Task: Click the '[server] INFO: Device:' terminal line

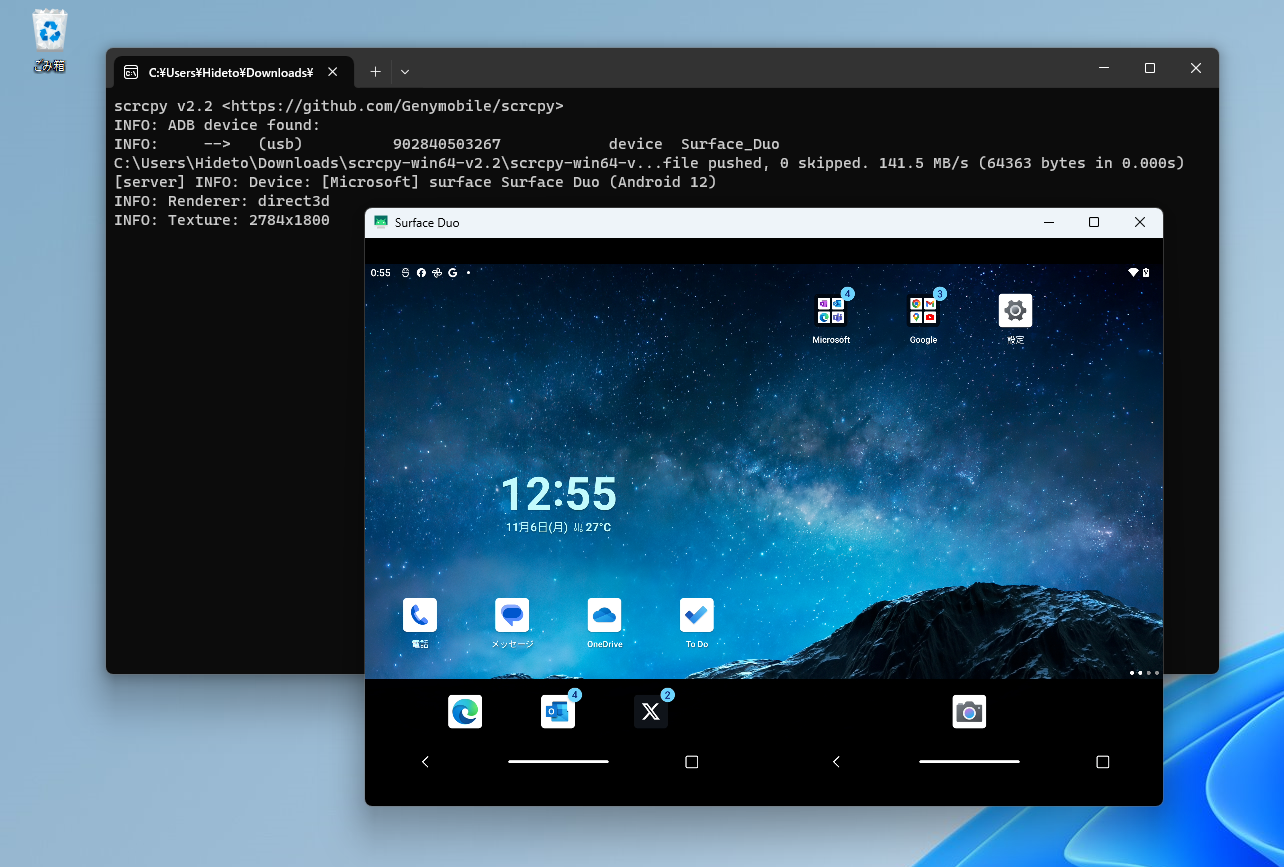Action: [415, 182]
